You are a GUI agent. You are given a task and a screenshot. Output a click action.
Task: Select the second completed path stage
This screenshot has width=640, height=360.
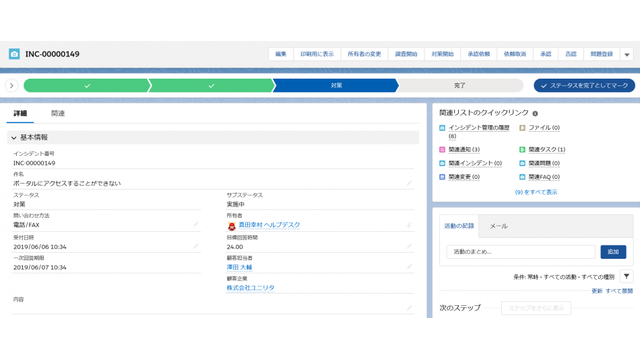tap(211, 86)
